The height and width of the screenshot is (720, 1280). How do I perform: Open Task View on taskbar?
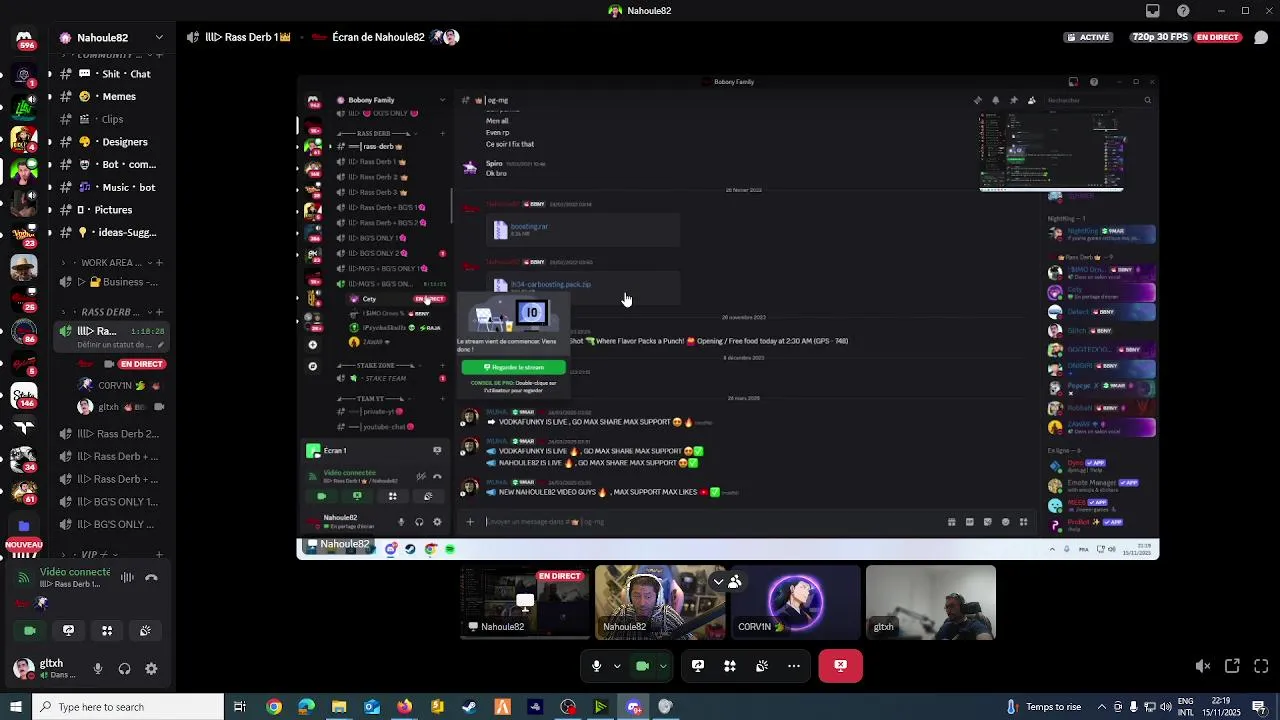point(240,707)
